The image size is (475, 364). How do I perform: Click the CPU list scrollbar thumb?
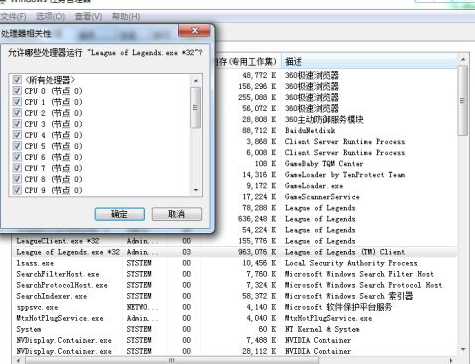click(x=196, y=107)
